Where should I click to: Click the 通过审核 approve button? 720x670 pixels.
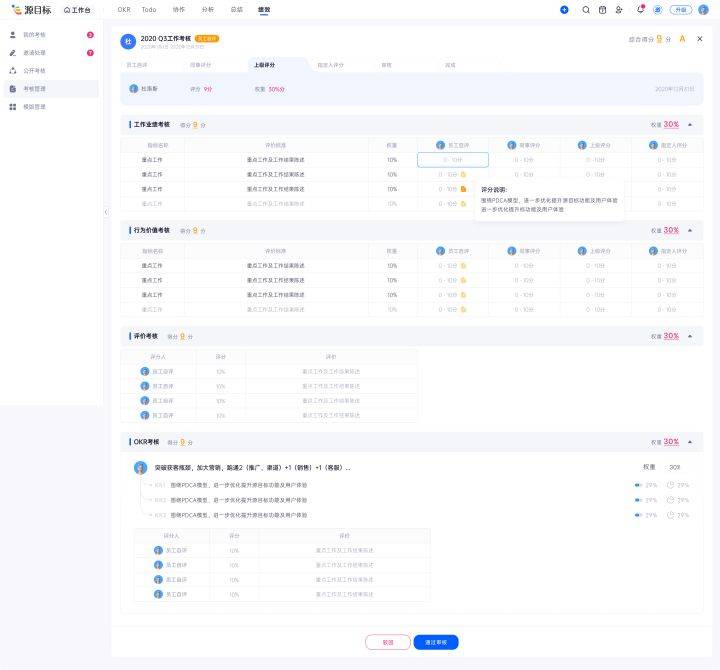click(436, 642)
